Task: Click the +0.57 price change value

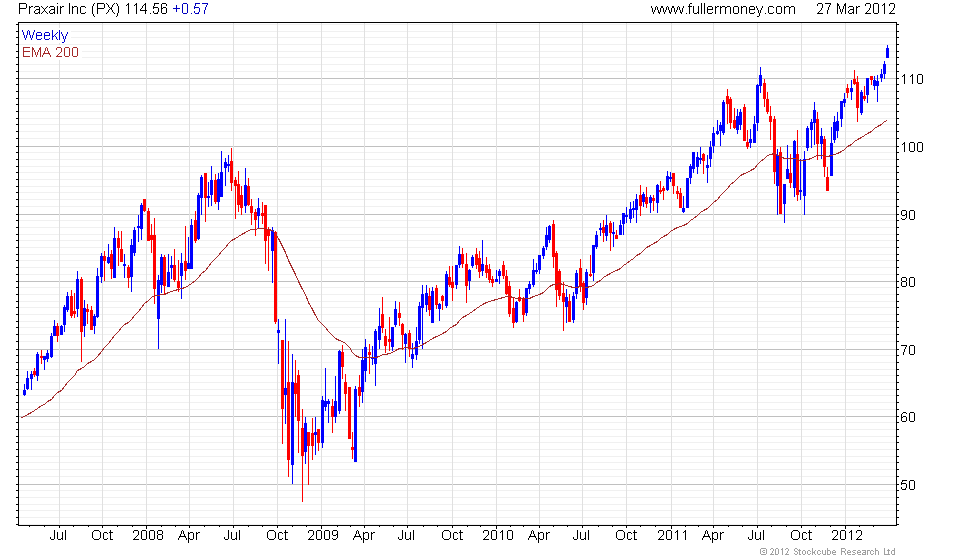Action: point(191,9)
